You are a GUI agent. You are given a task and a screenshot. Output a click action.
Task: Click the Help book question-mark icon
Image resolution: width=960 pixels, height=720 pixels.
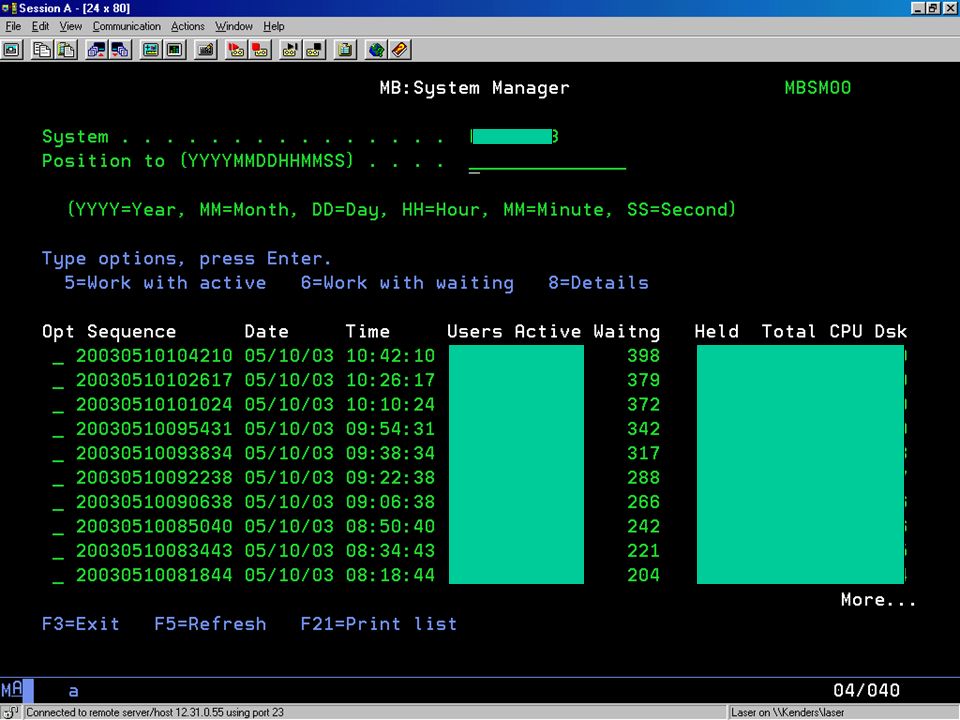coord(399,50)
